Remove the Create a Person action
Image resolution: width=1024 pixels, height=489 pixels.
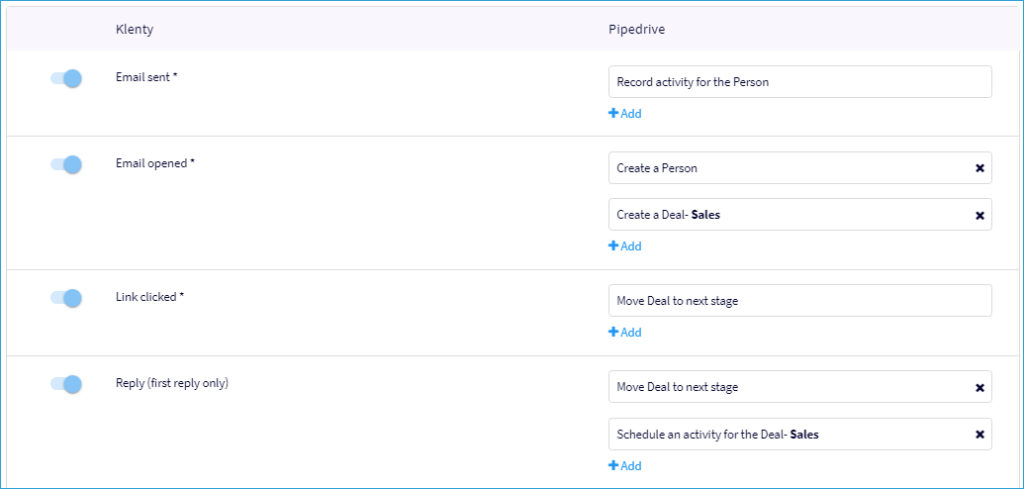[x=980, y=168]
